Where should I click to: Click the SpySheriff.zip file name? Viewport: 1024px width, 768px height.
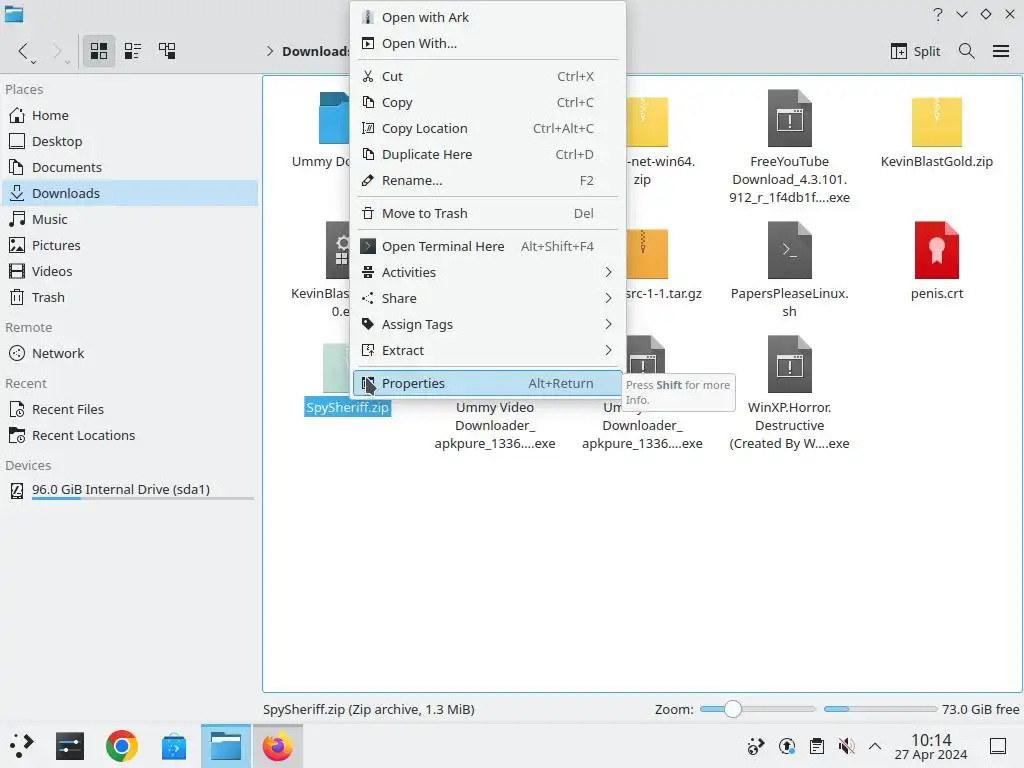[347, 408]
